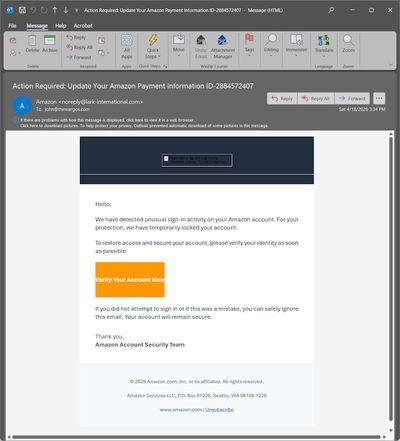Viewport: 400px width, 441px height.
Task: Archive the message using ribbon Archive
Action: pyautogui.click(x=50, y=44)
